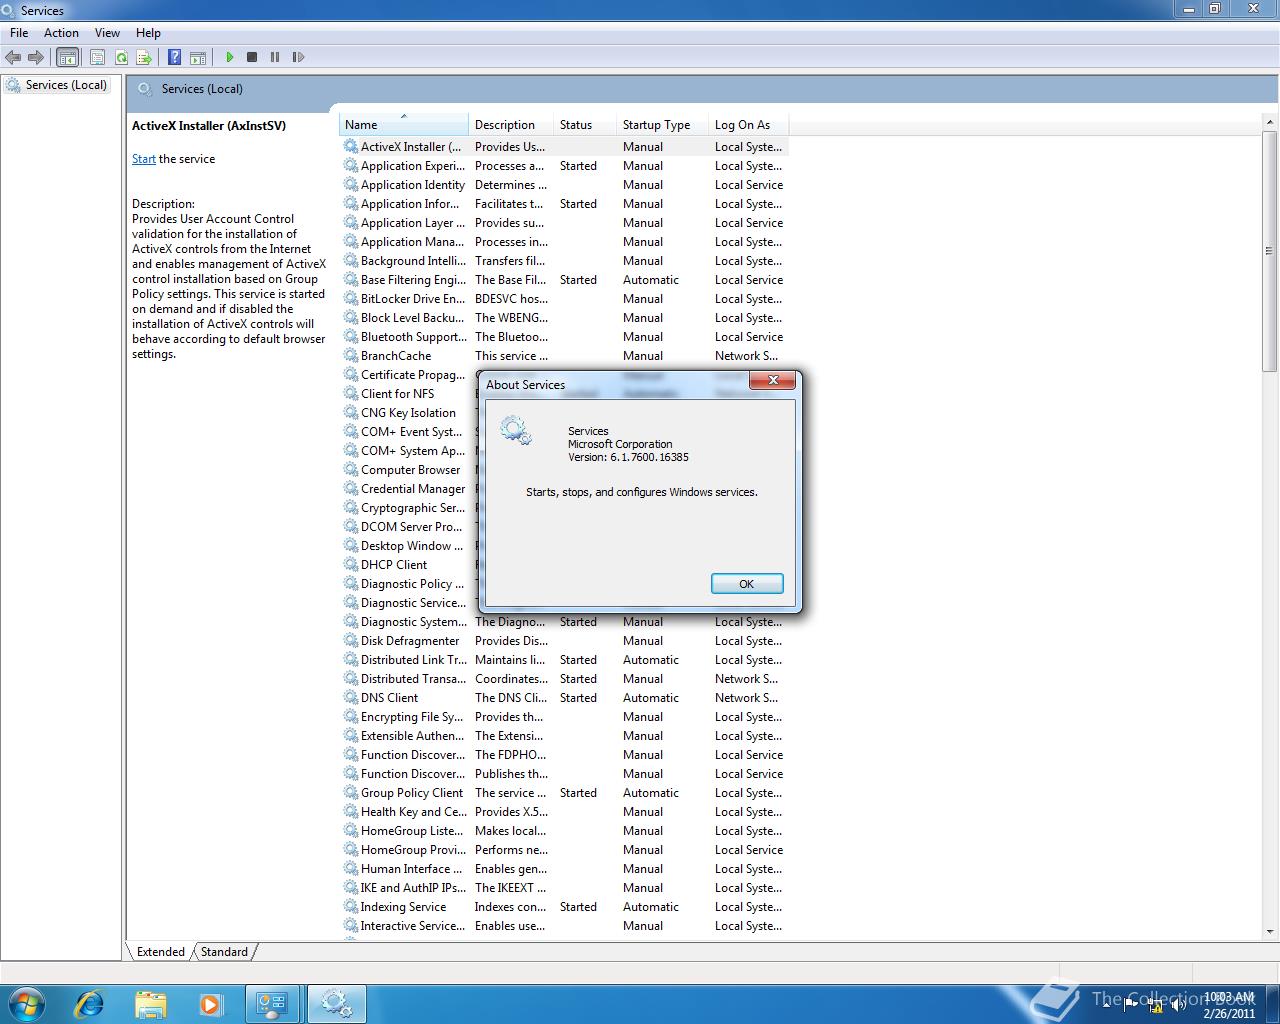Screen dimensions: 1280x1024
Task: Click gear icon beside BranchCache row
Action: [x=351, y=356]
